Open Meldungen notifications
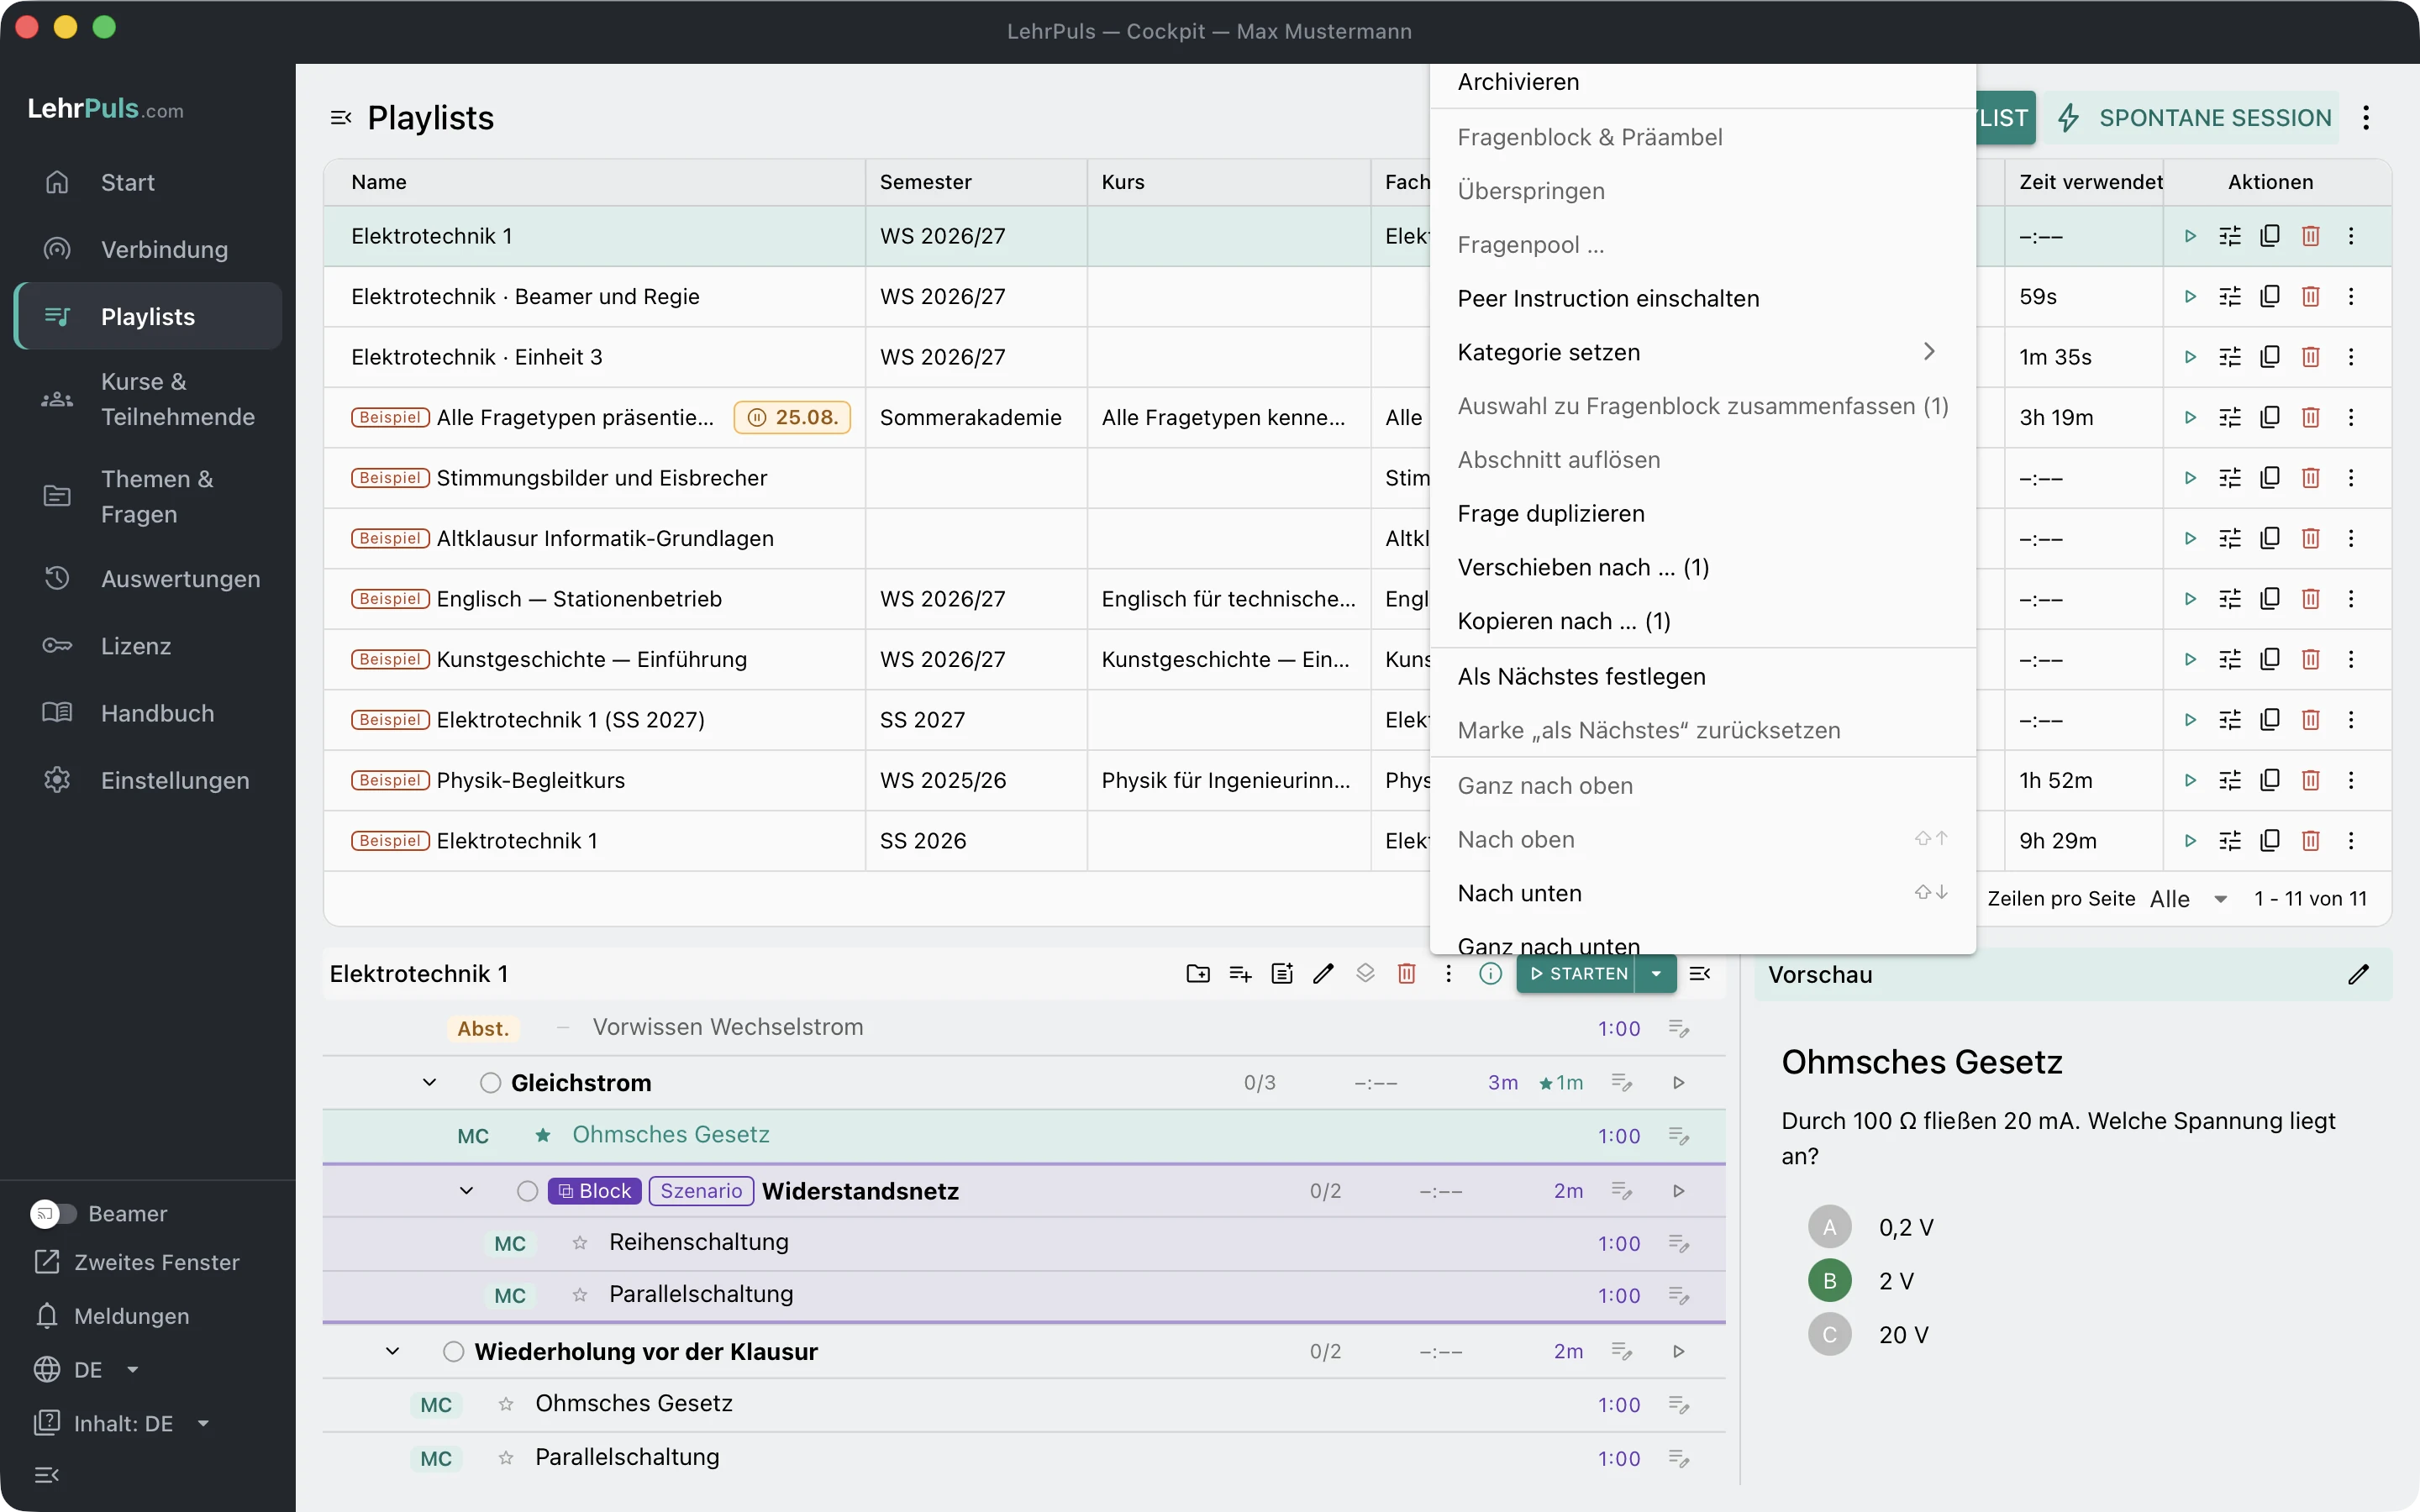This screenshot has width=2420, height=1512. (112, 1316)
